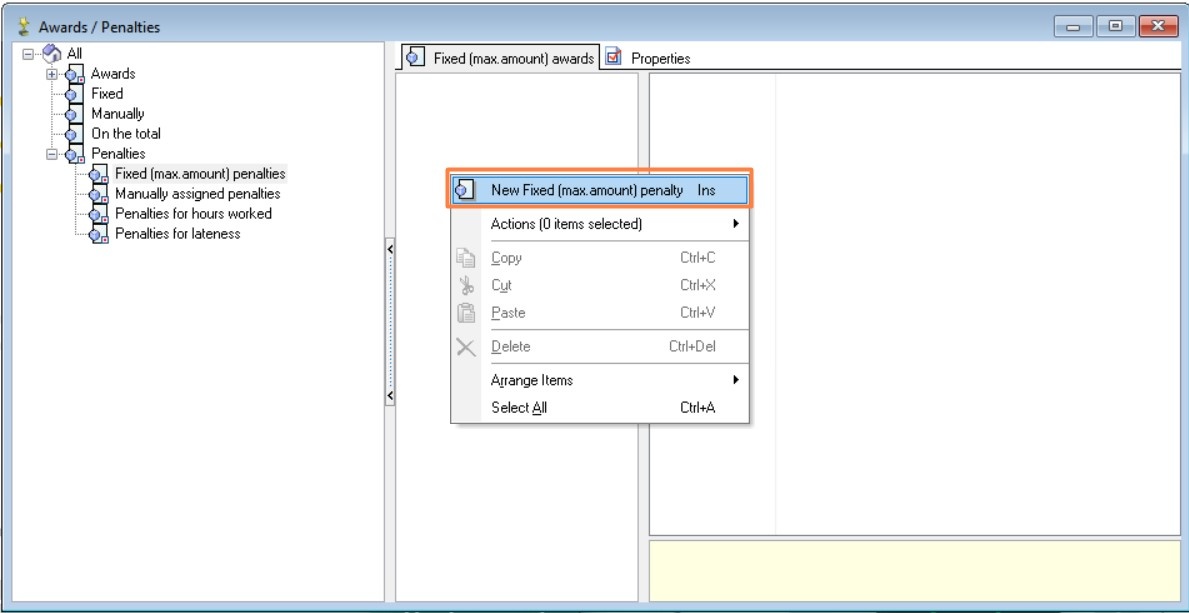
Task: Collapse the Penalties tree node
Action: pos(52,154)
